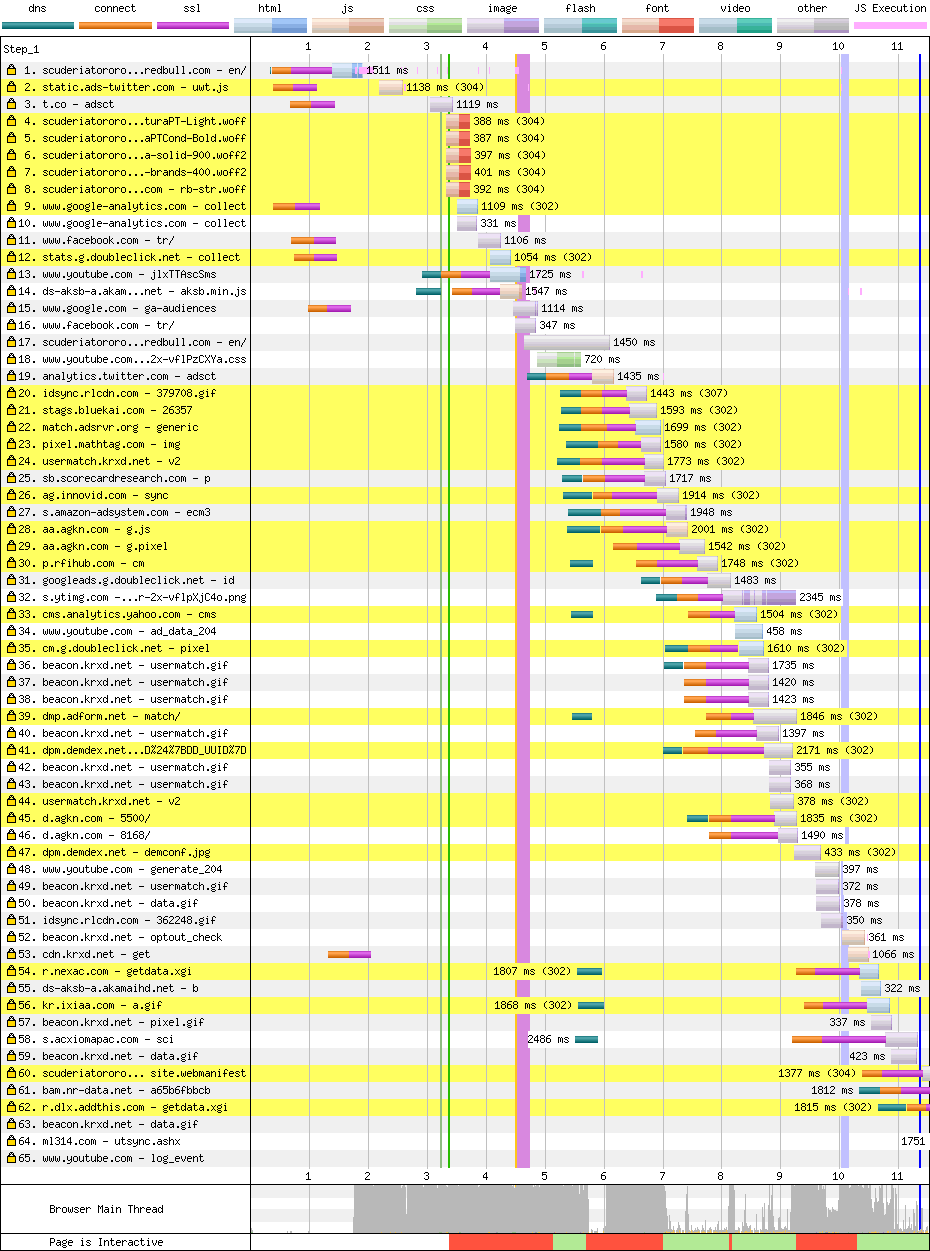Screen dimensions: 930x1251
Task: Click the flash legend color bar
Action: point(580,25)
